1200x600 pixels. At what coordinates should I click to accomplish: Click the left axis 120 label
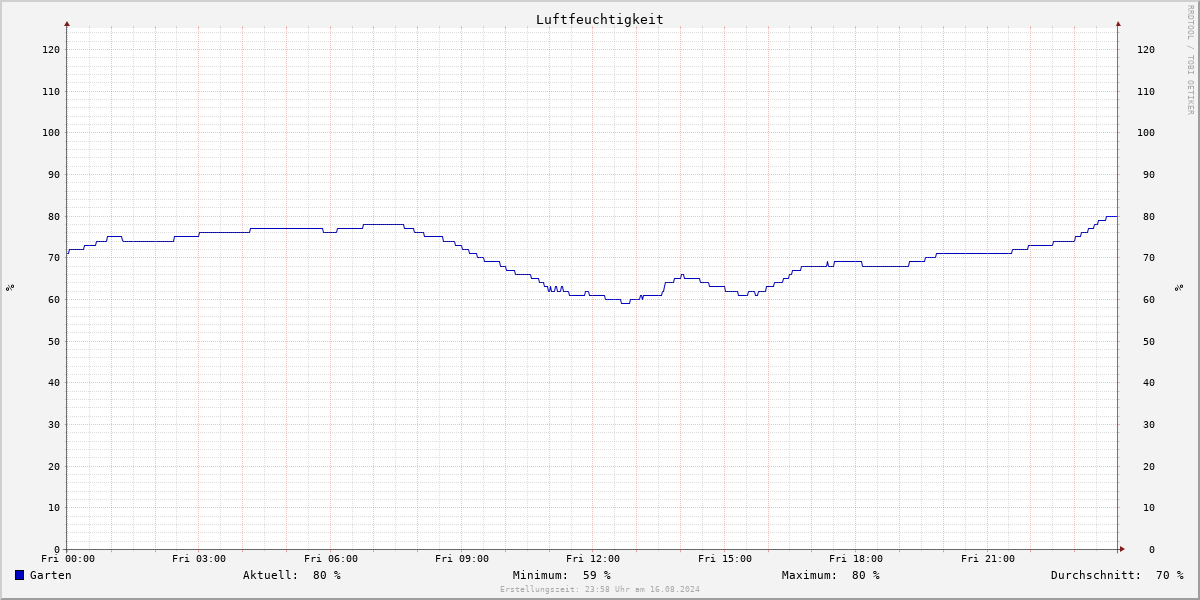[51, 49]
